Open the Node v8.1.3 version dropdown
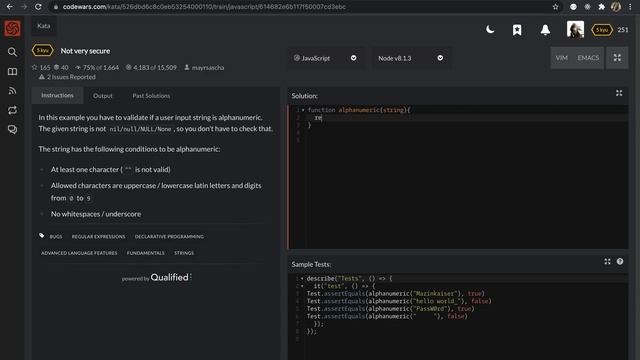The image size is (640, 360). [410, 58]
